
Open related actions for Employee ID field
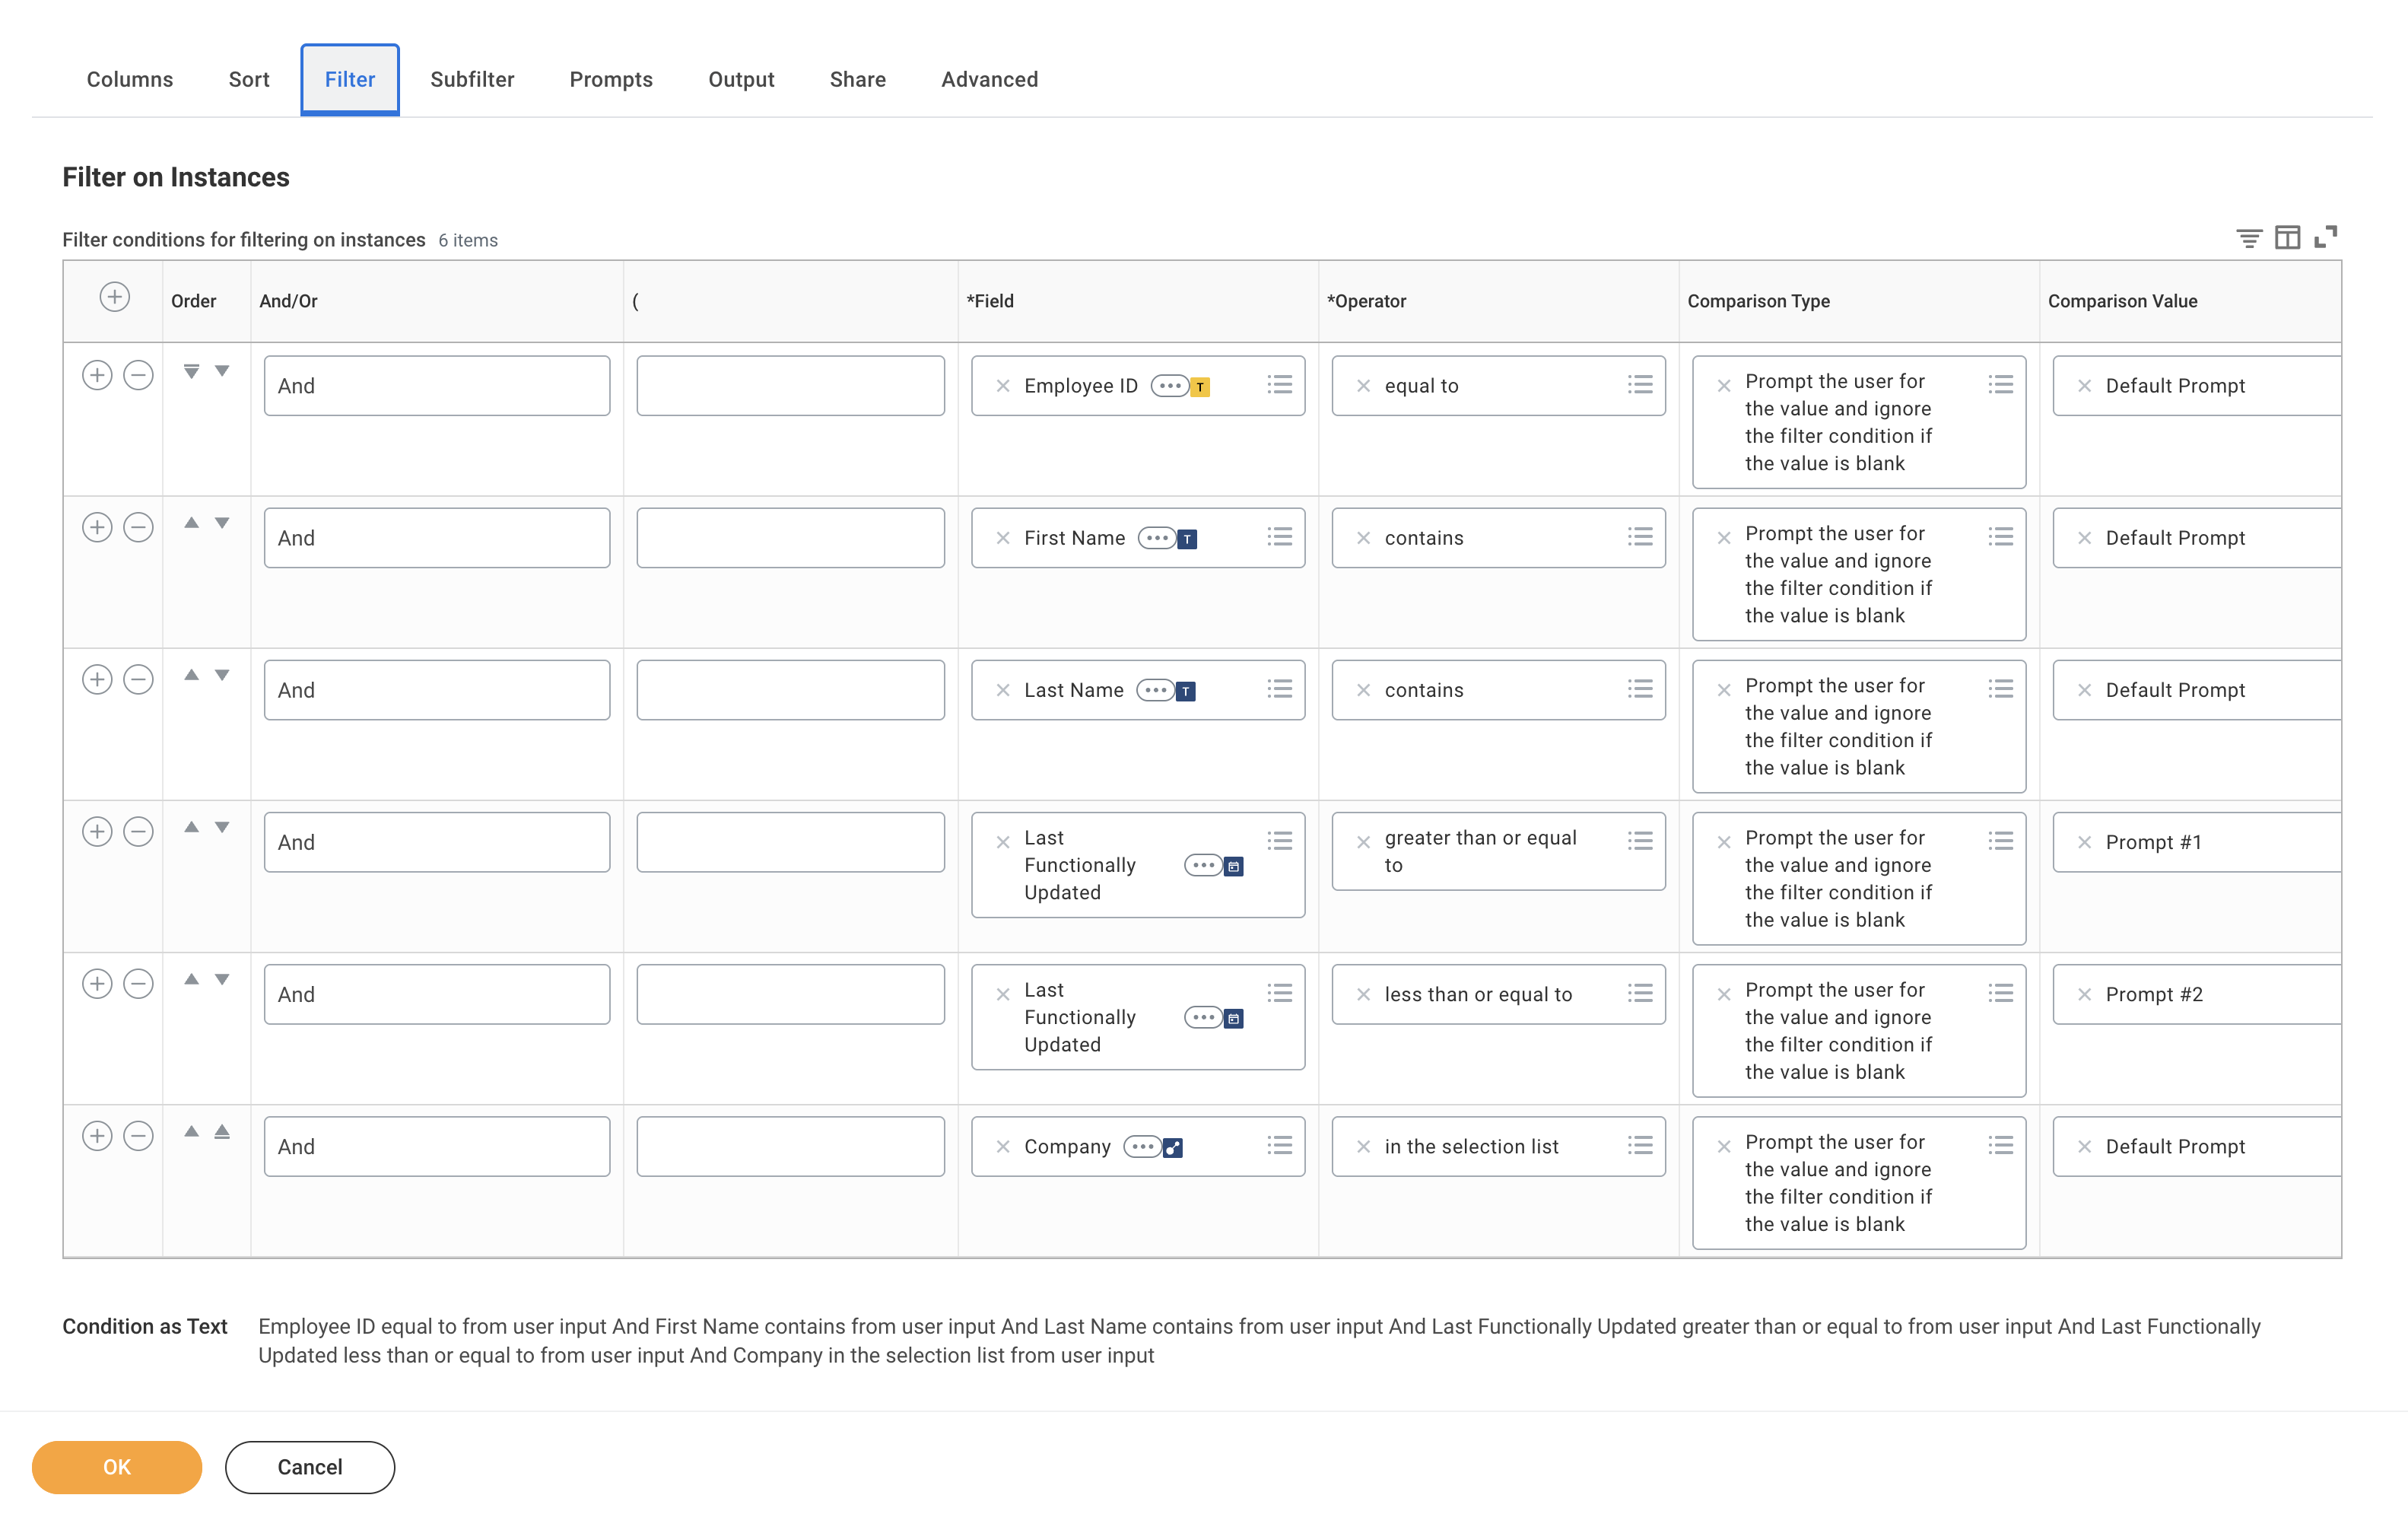tap(1169, 386)
